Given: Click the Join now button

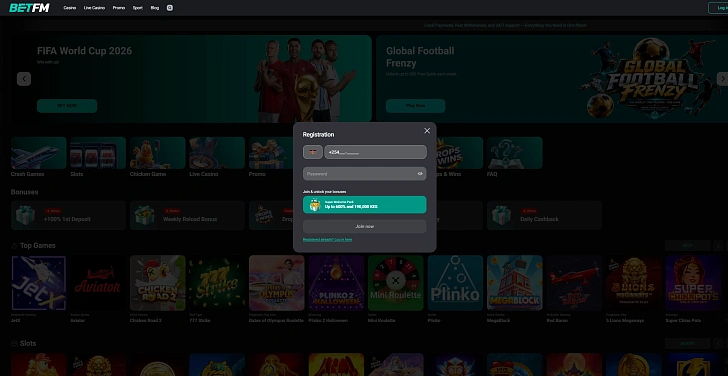Looking at the screenshot, I should (x=364, y=226).
